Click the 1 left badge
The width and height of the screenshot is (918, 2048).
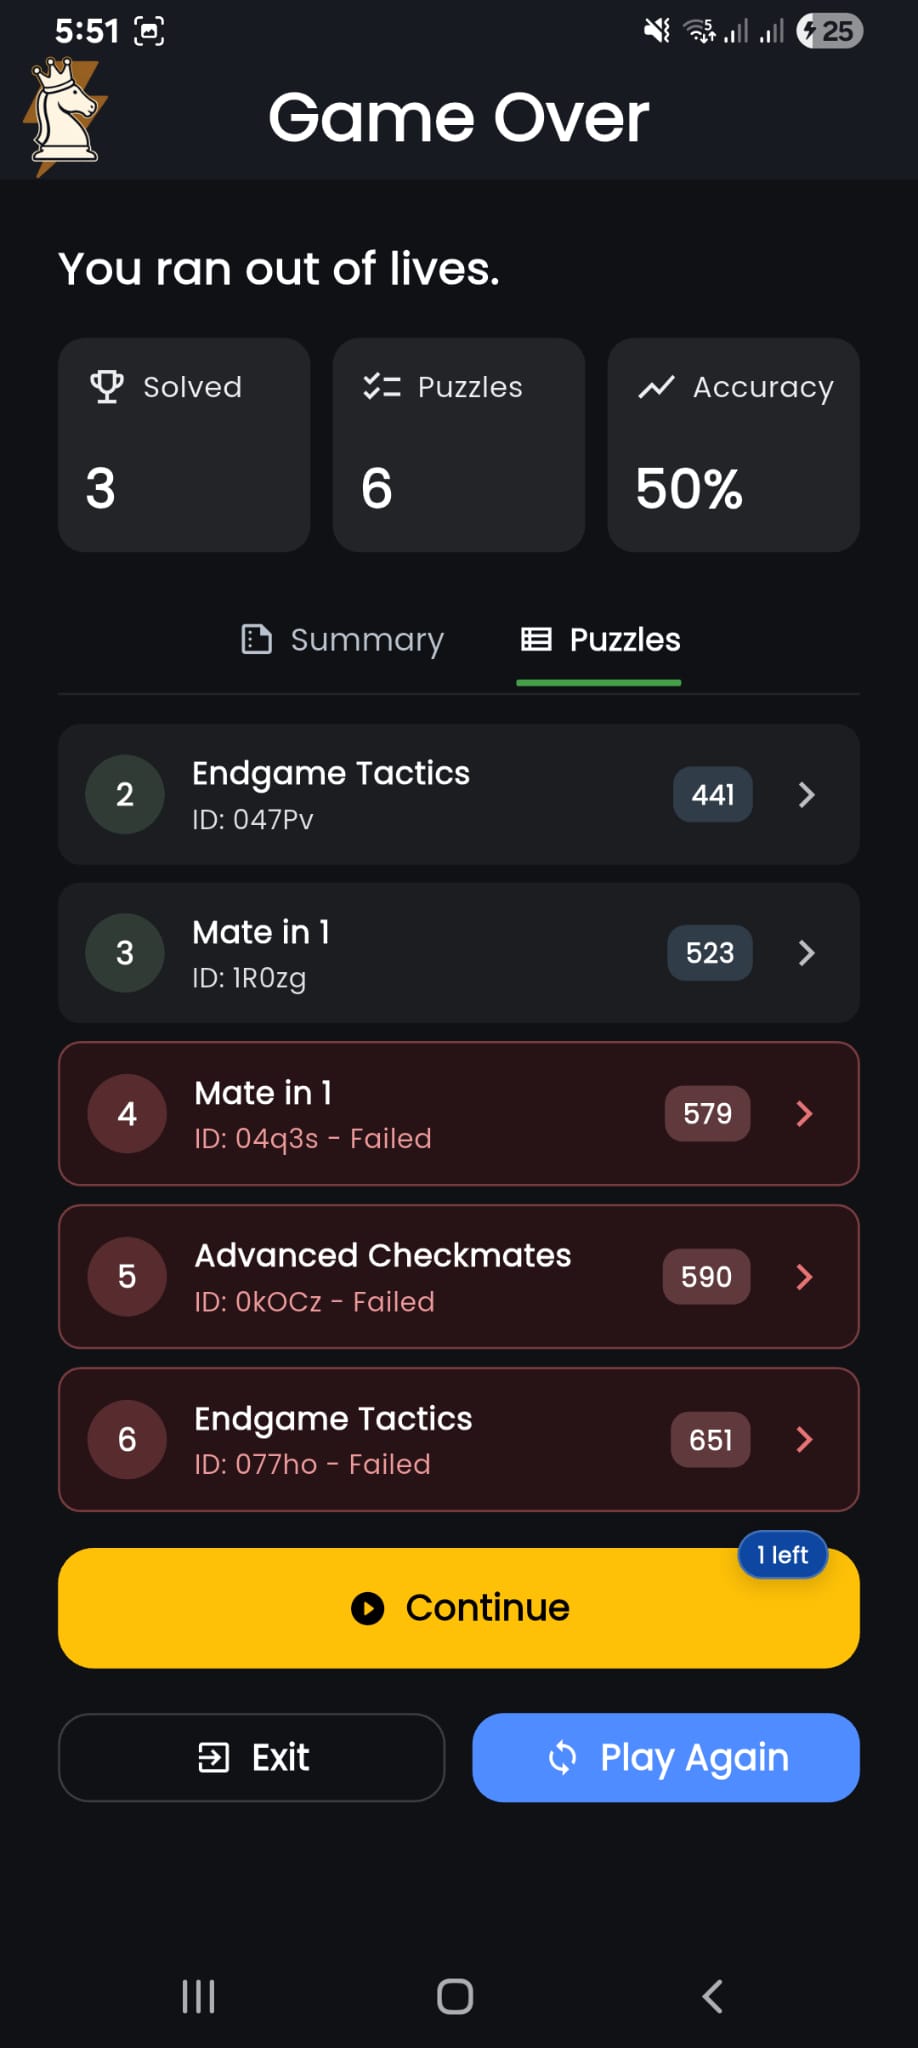782,1555
